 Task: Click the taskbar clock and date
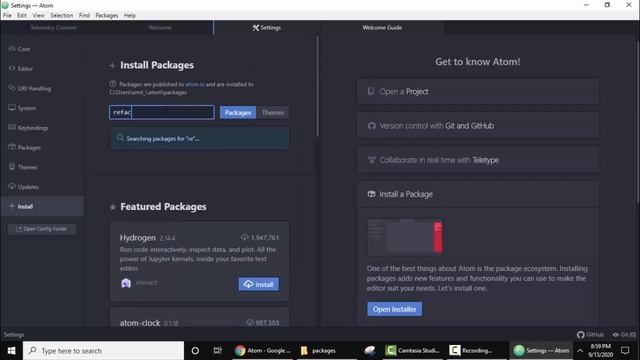click(x=600, y=351)
